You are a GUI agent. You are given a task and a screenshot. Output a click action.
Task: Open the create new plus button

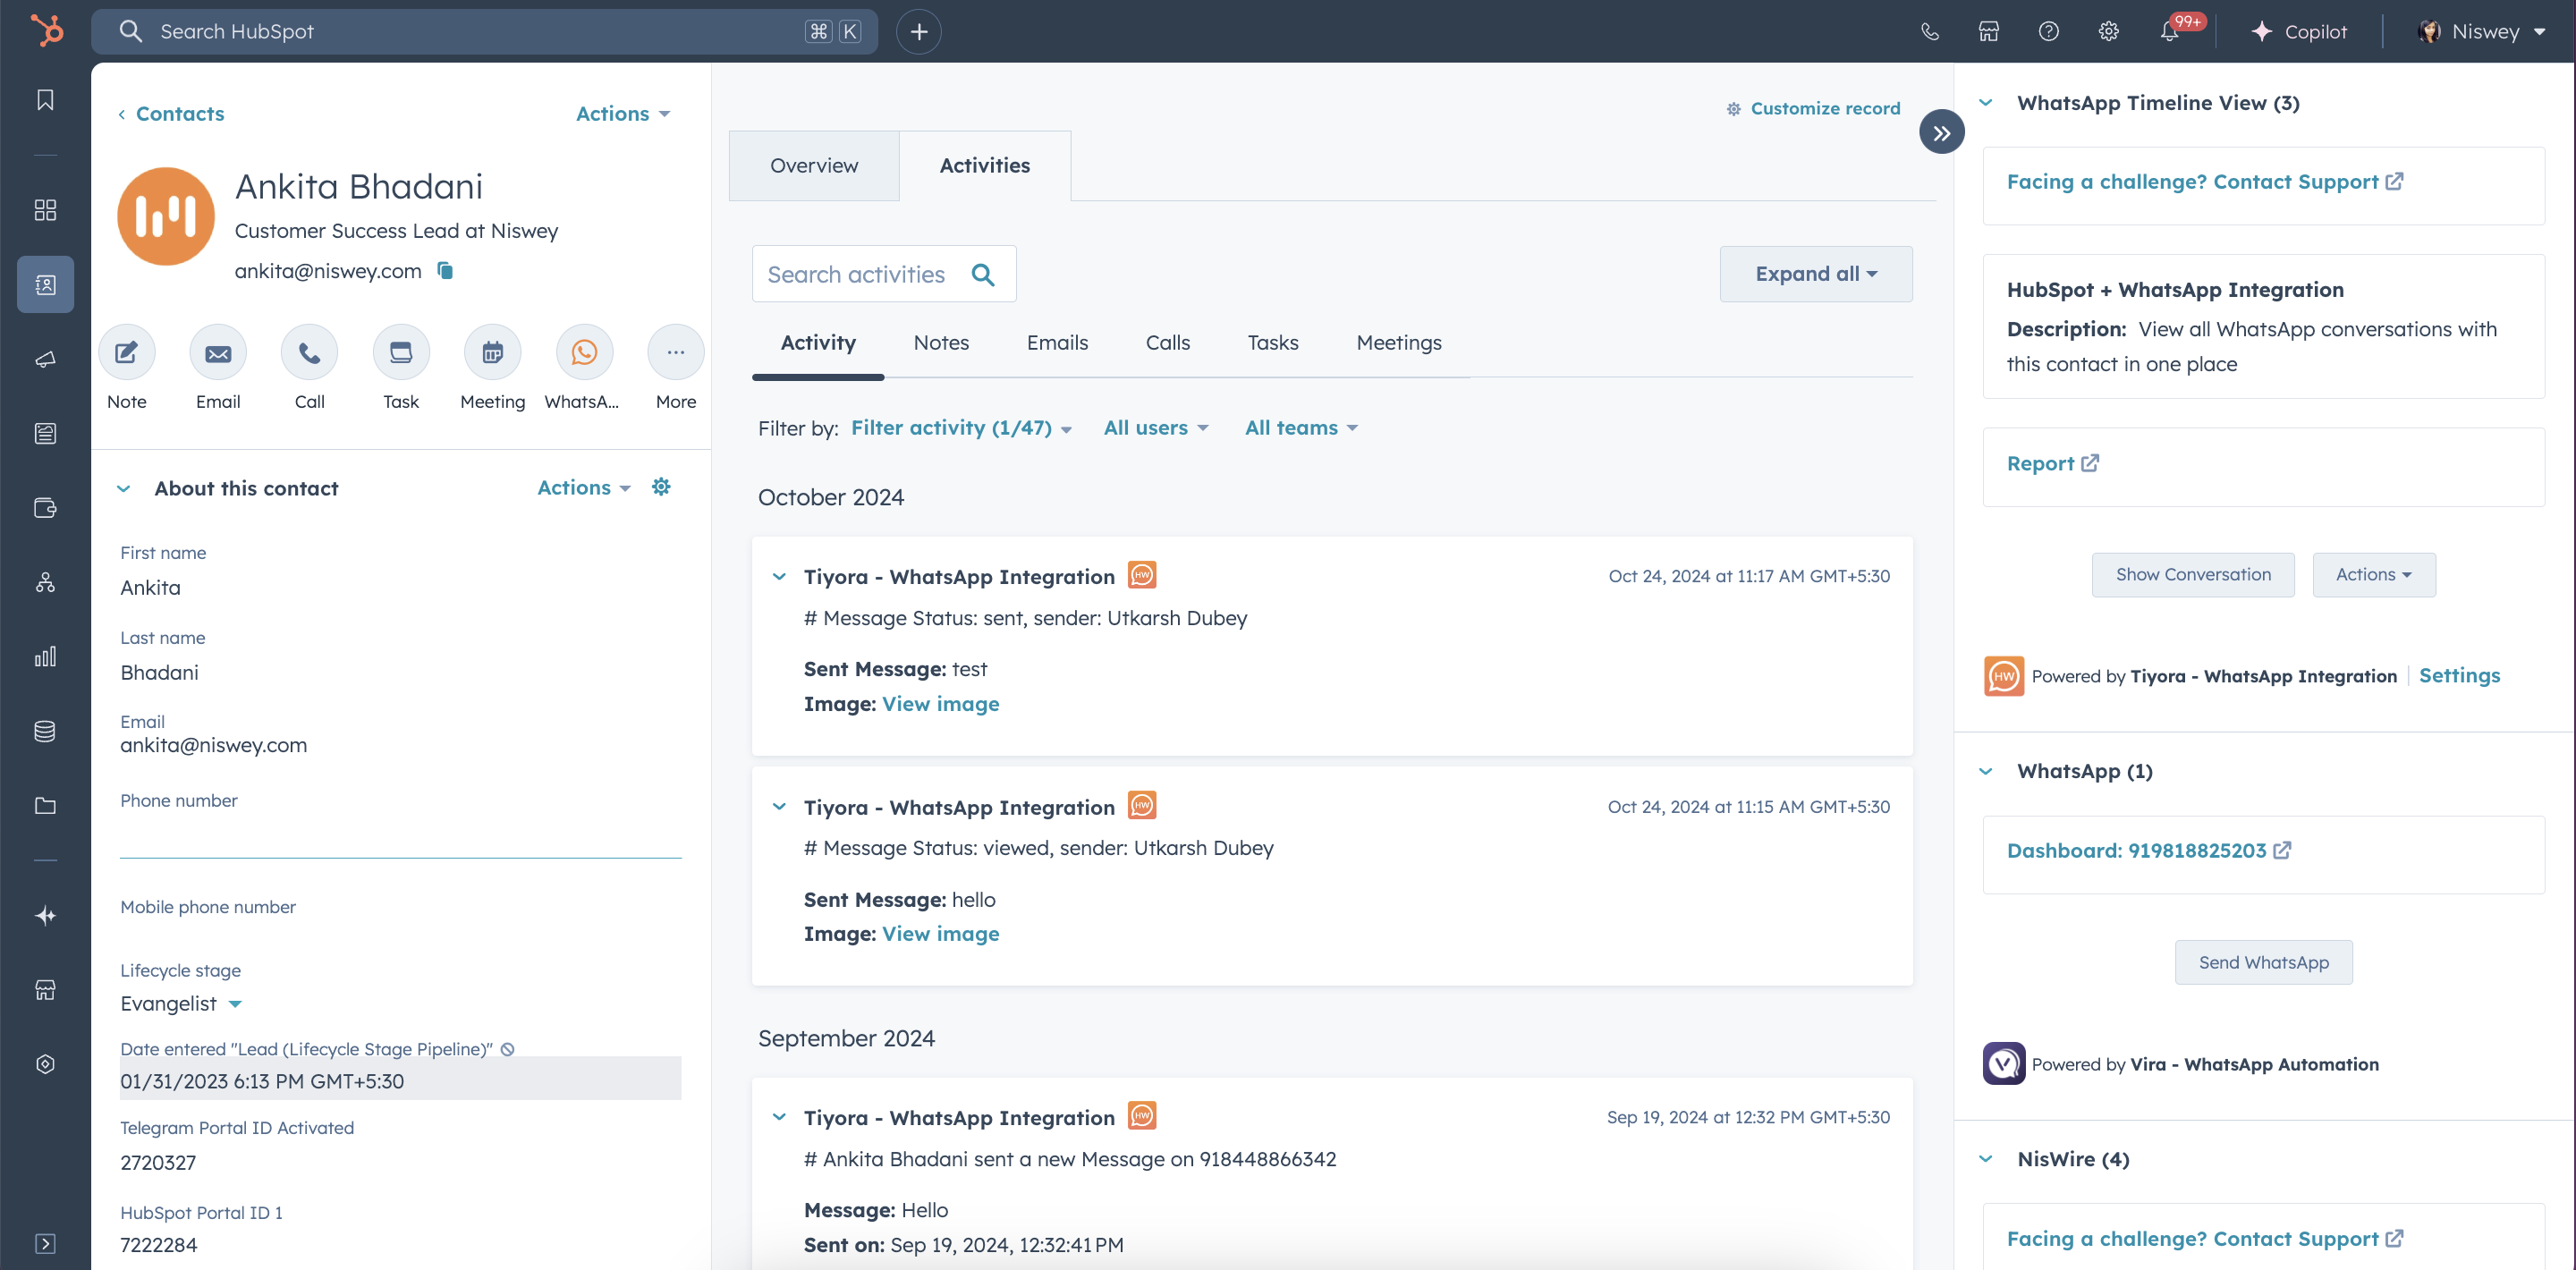918,31
